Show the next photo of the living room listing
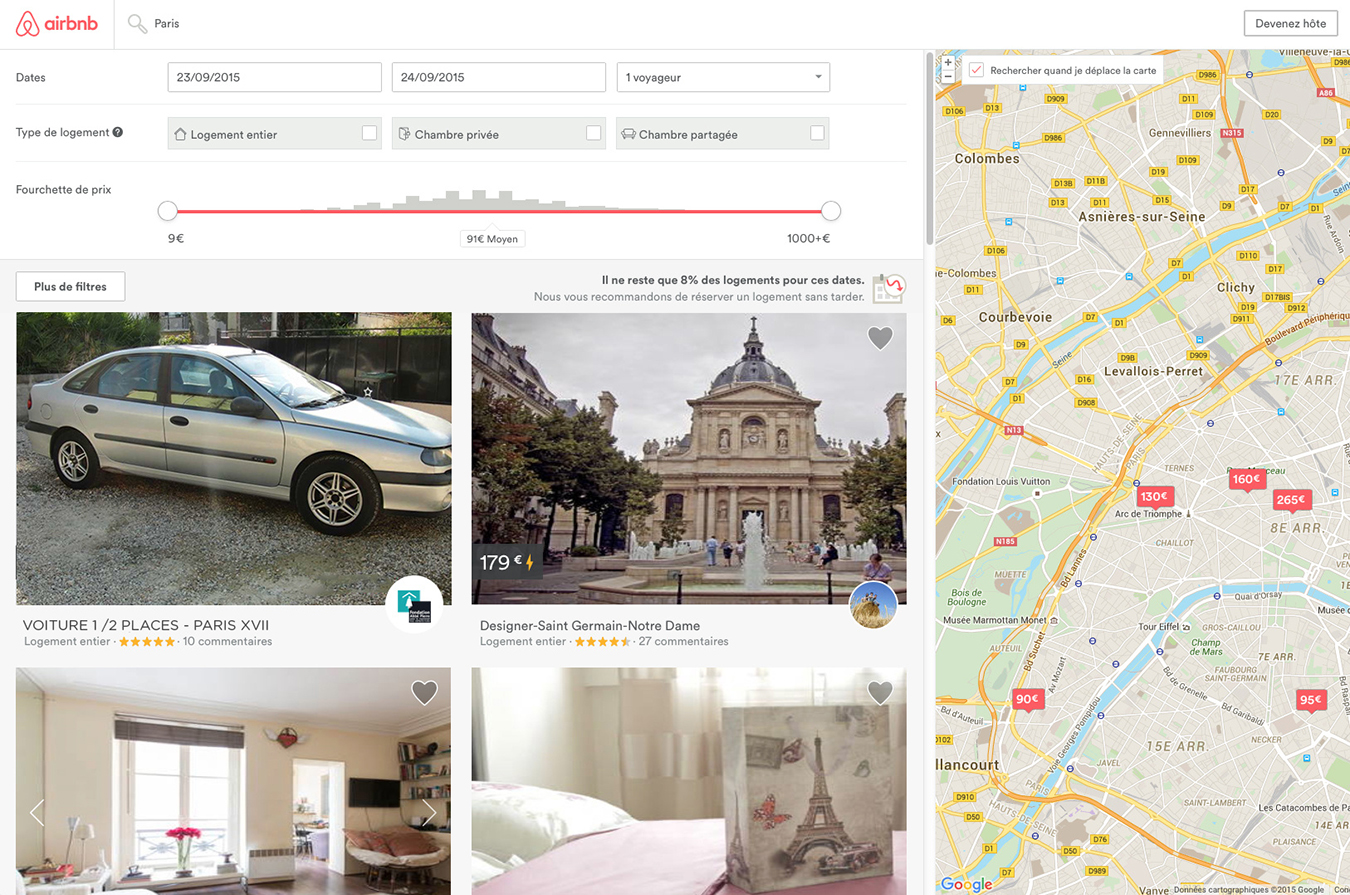Image resolution: width=1350 pixels, height=895 pixels. point(430,812)
